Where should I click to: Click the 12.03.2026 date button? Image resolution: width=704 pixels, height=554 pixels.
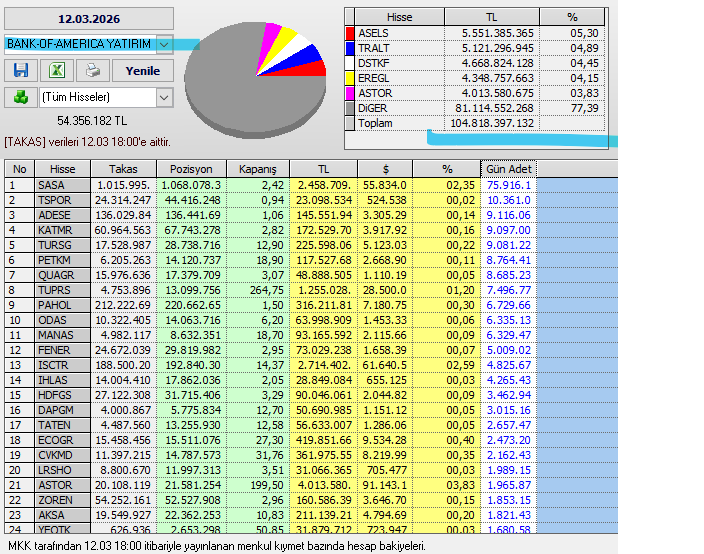pyautogui.click(x=89, y=19)
